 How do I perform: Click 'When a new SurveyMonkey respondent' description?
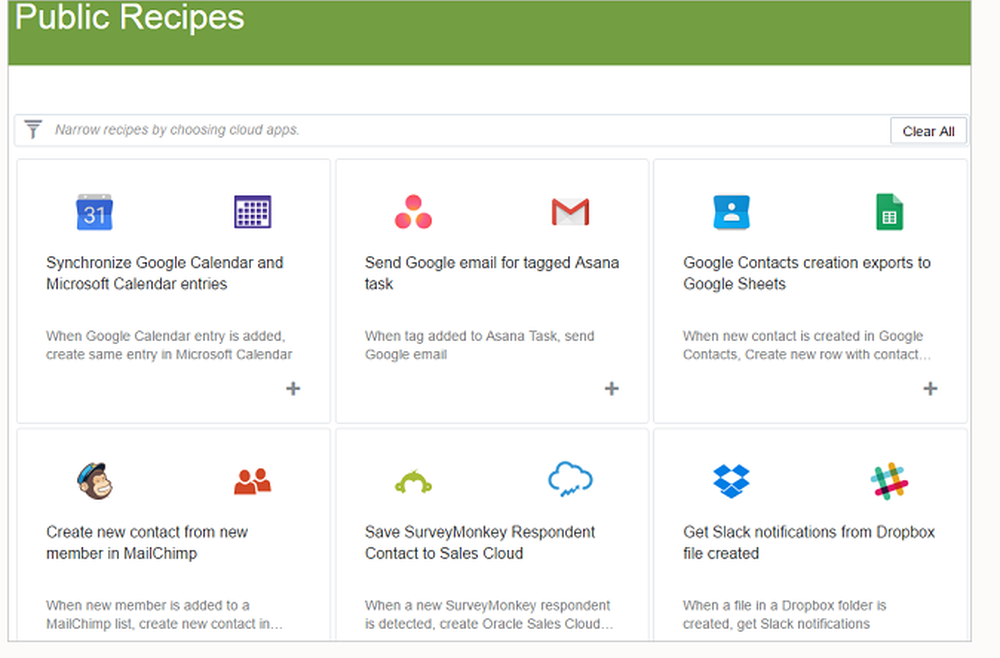[x=489, y=615]
